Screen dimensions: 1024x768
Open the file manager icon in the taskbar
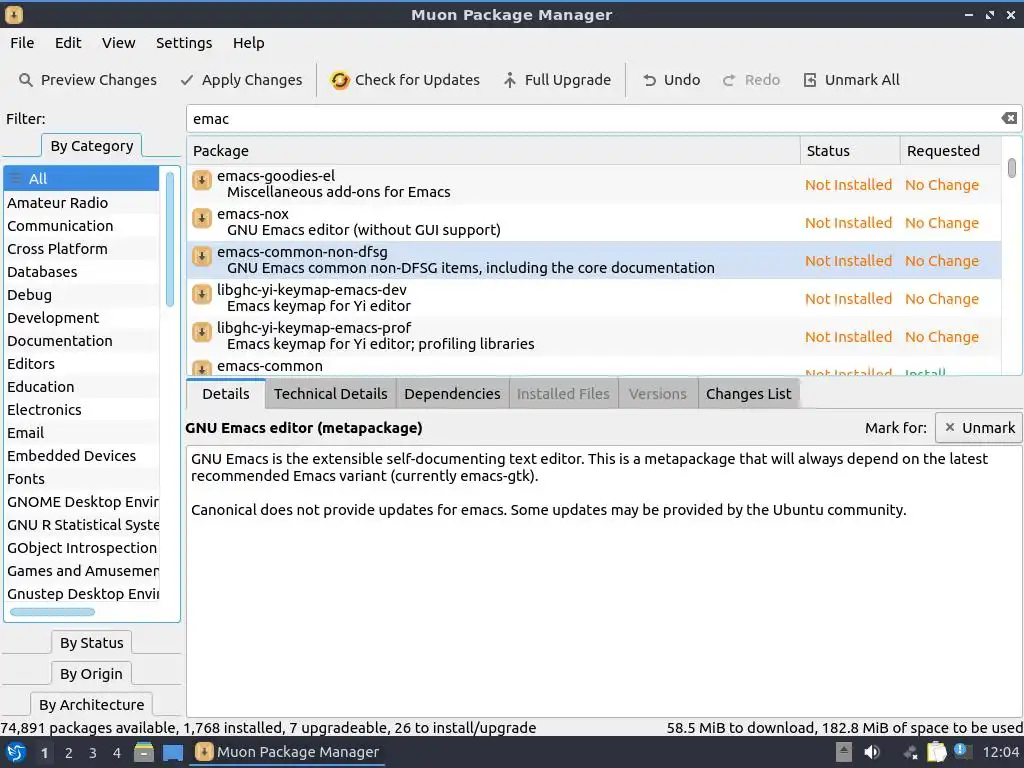click(144, 752)
